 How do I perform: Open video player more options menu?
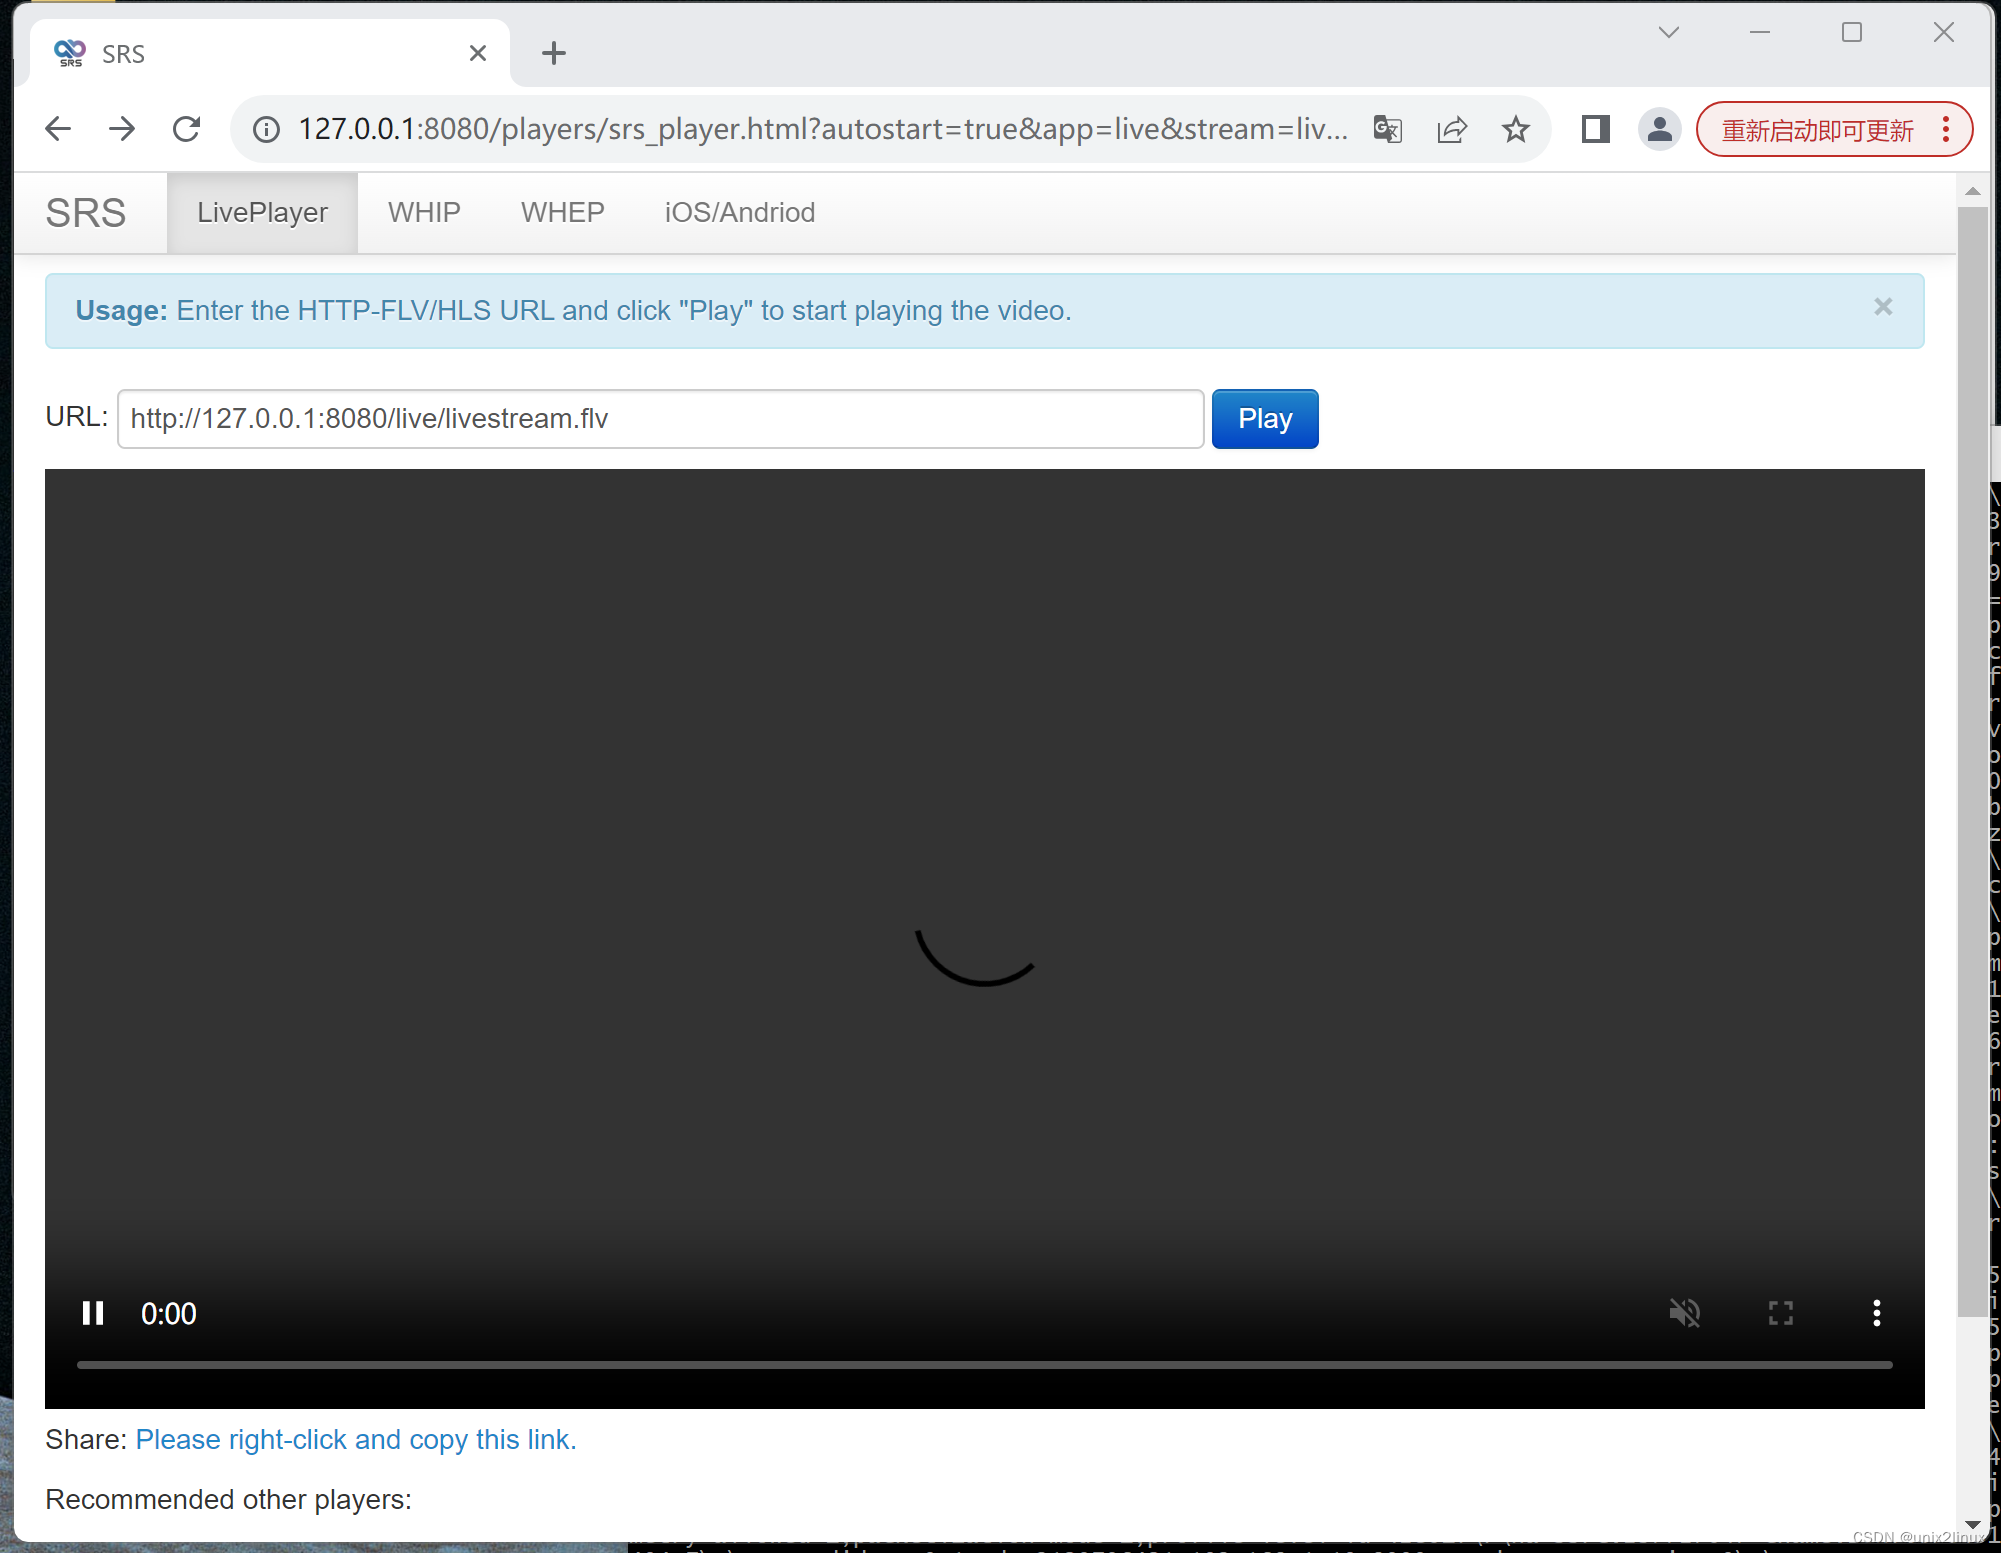[1876, 1313]
